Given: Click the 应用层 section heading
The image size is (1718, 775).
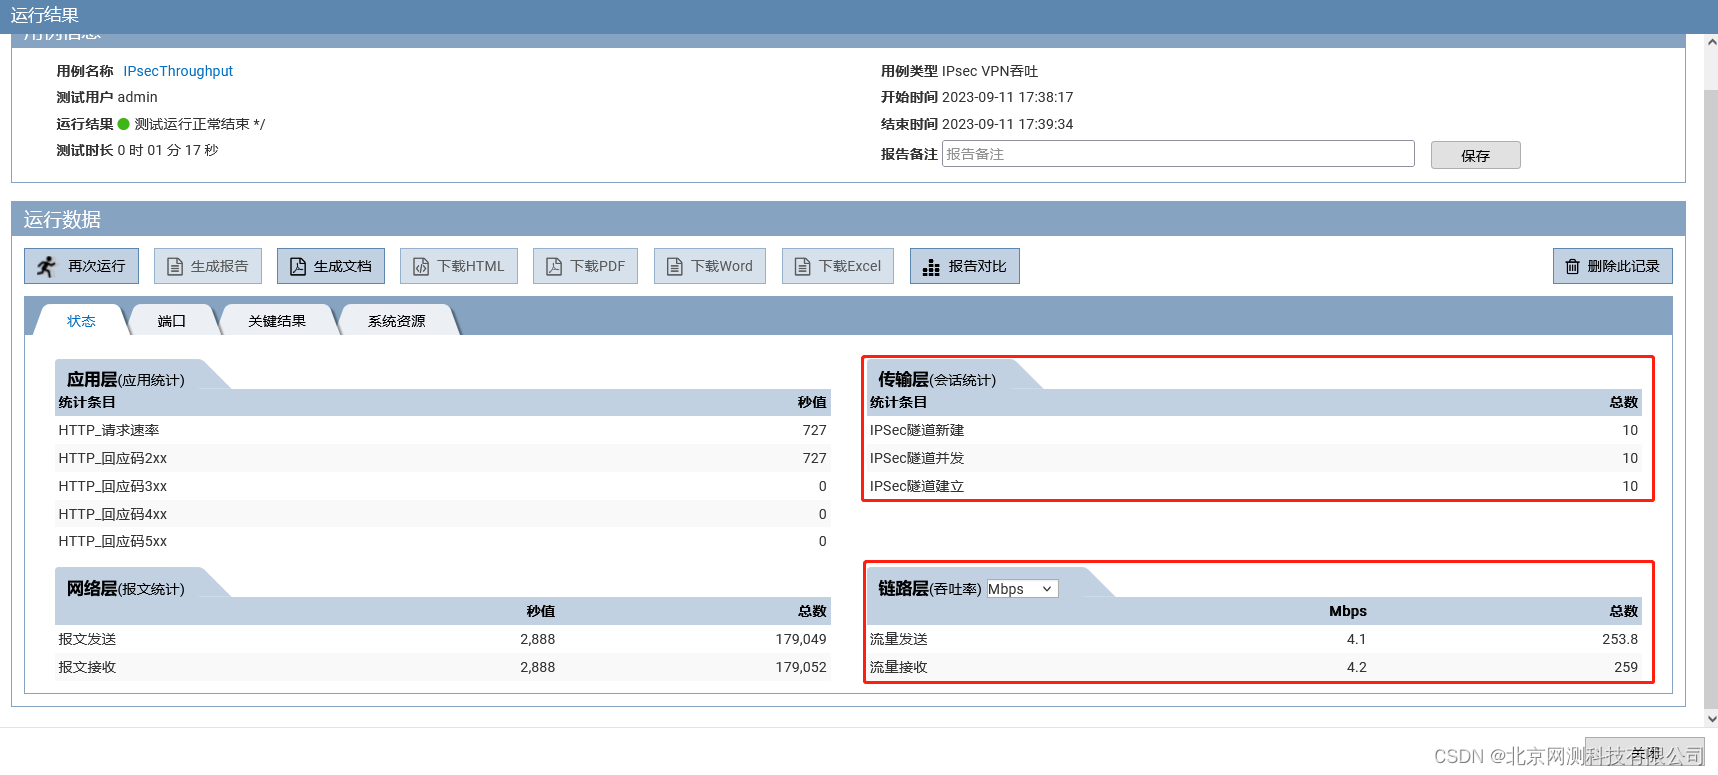Looking at the screenshot, I should pyautogui.click(x=92, y=379).
